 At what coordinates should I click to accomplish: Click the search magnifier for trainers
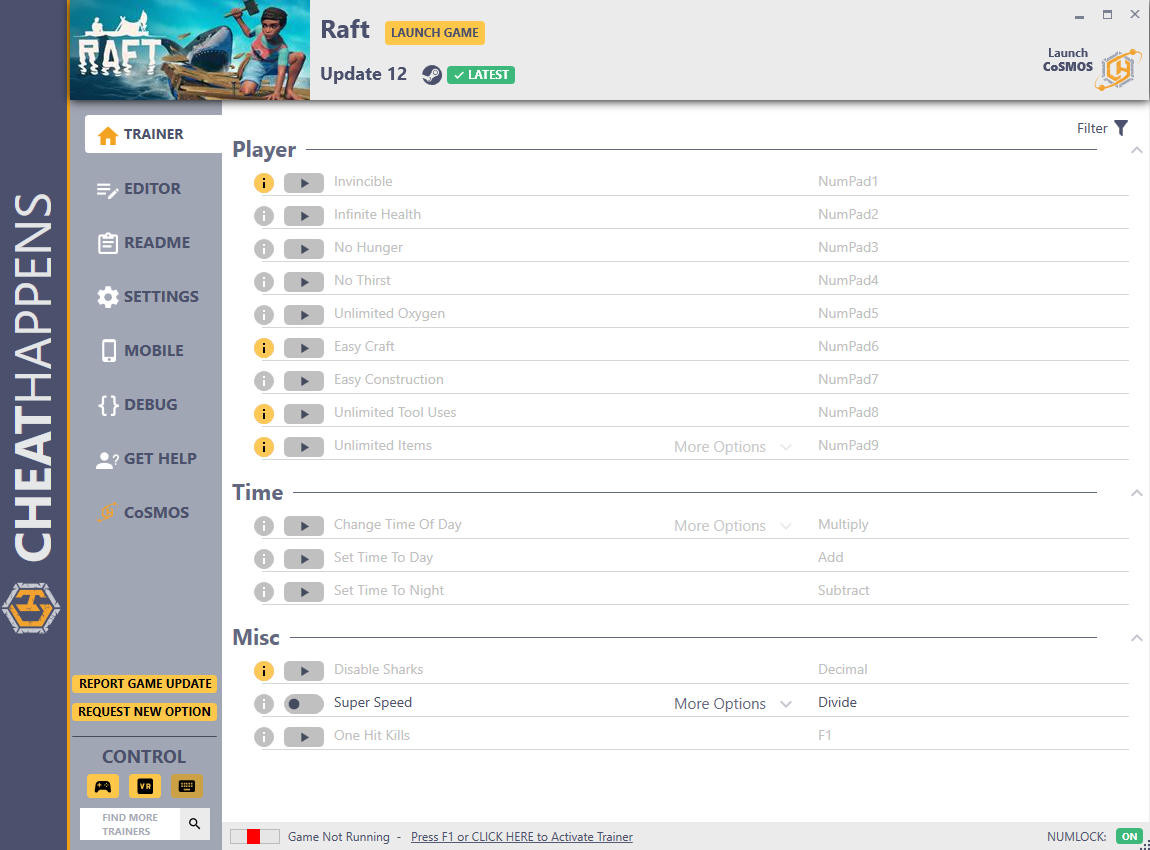pos(195,824)
